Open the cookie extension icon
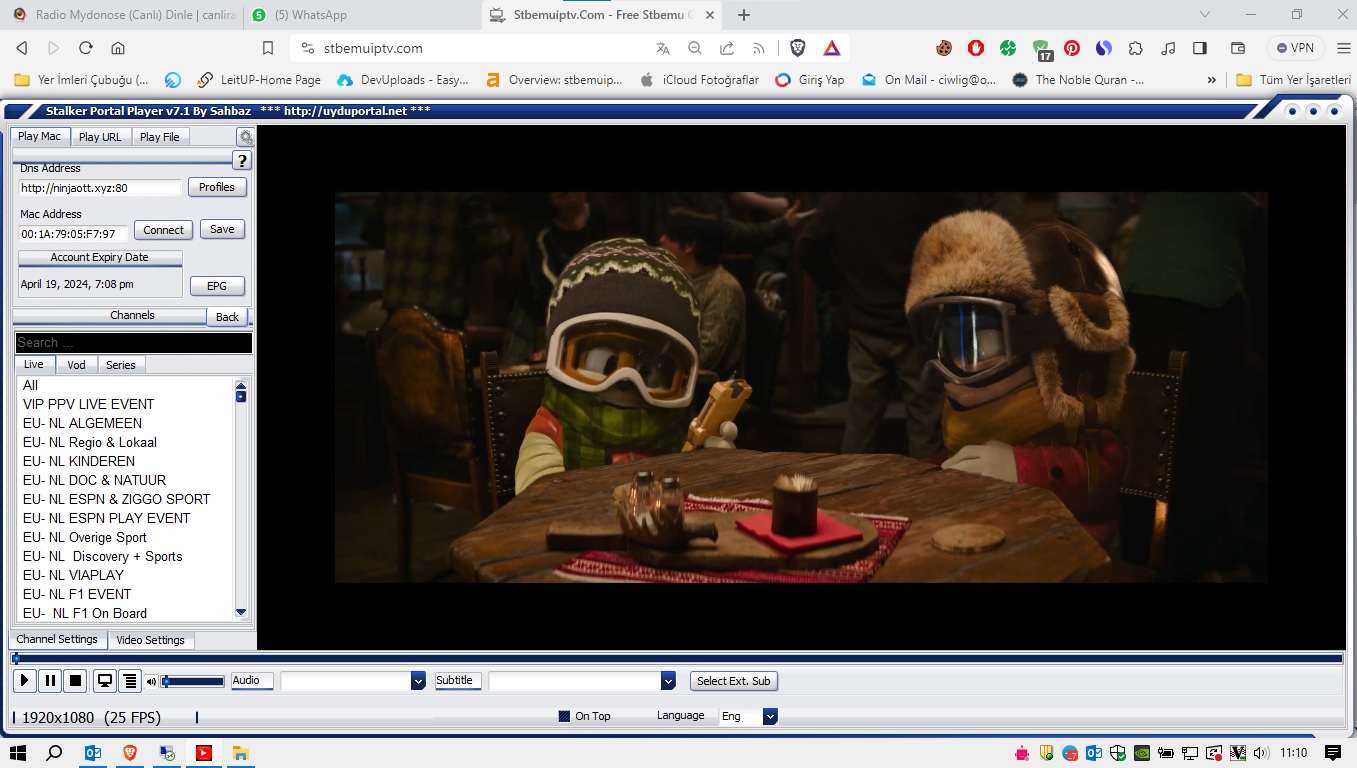This screenshot has height=768, width=1357. coord(944,48)
